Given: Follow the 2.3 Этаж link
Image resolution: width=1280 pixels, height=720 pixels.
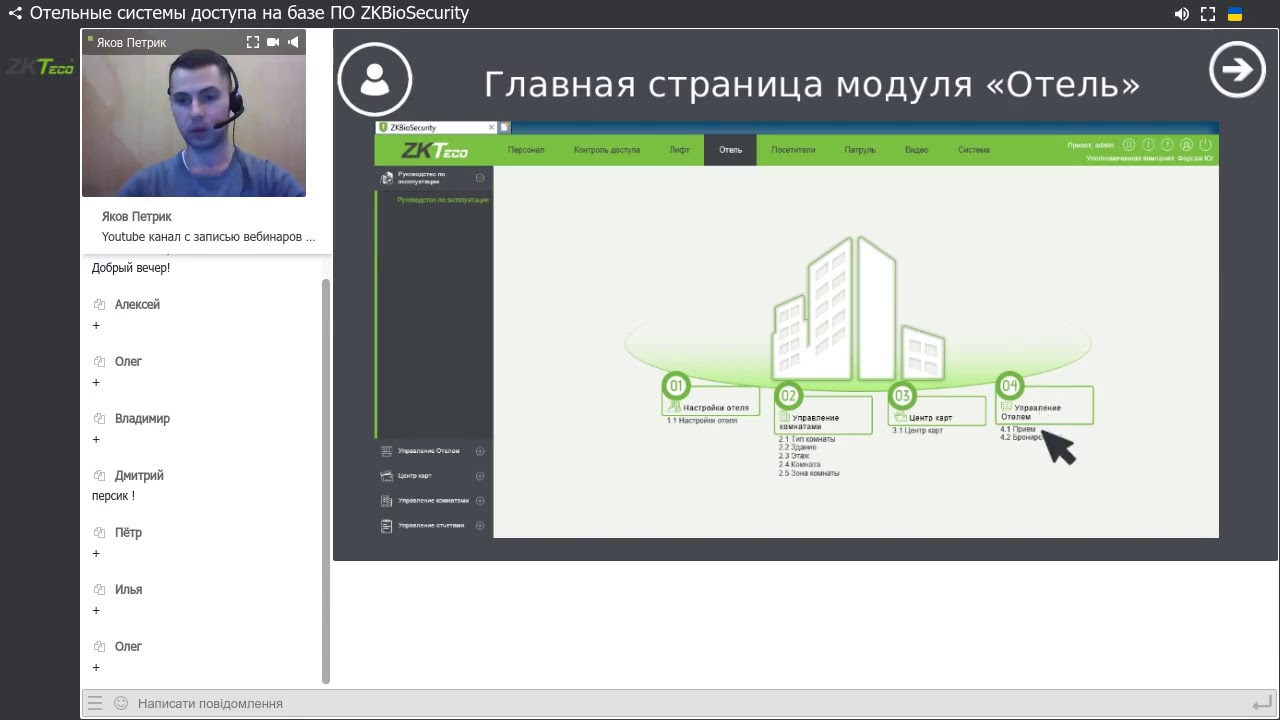Looking at the screenshot, I should tap(794, 456).
